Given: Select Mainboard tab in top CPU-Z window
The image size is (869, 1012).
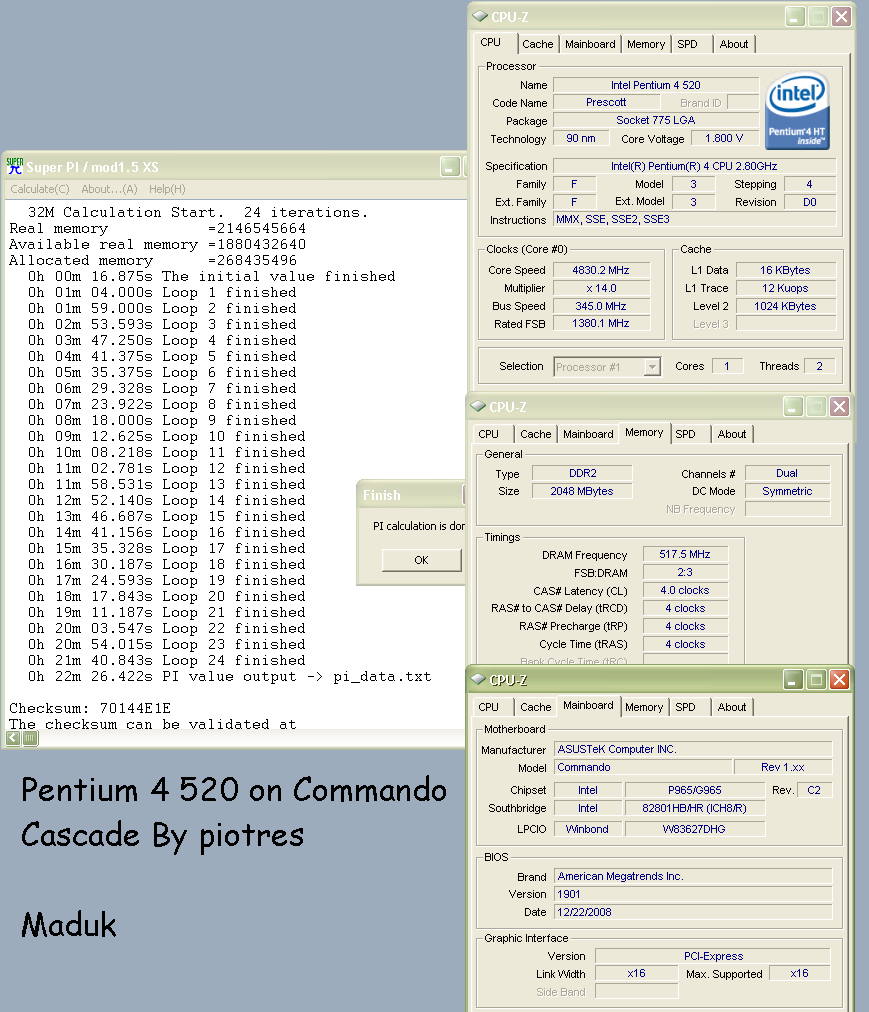Looking at the screenshot, I should pos(590,44).
